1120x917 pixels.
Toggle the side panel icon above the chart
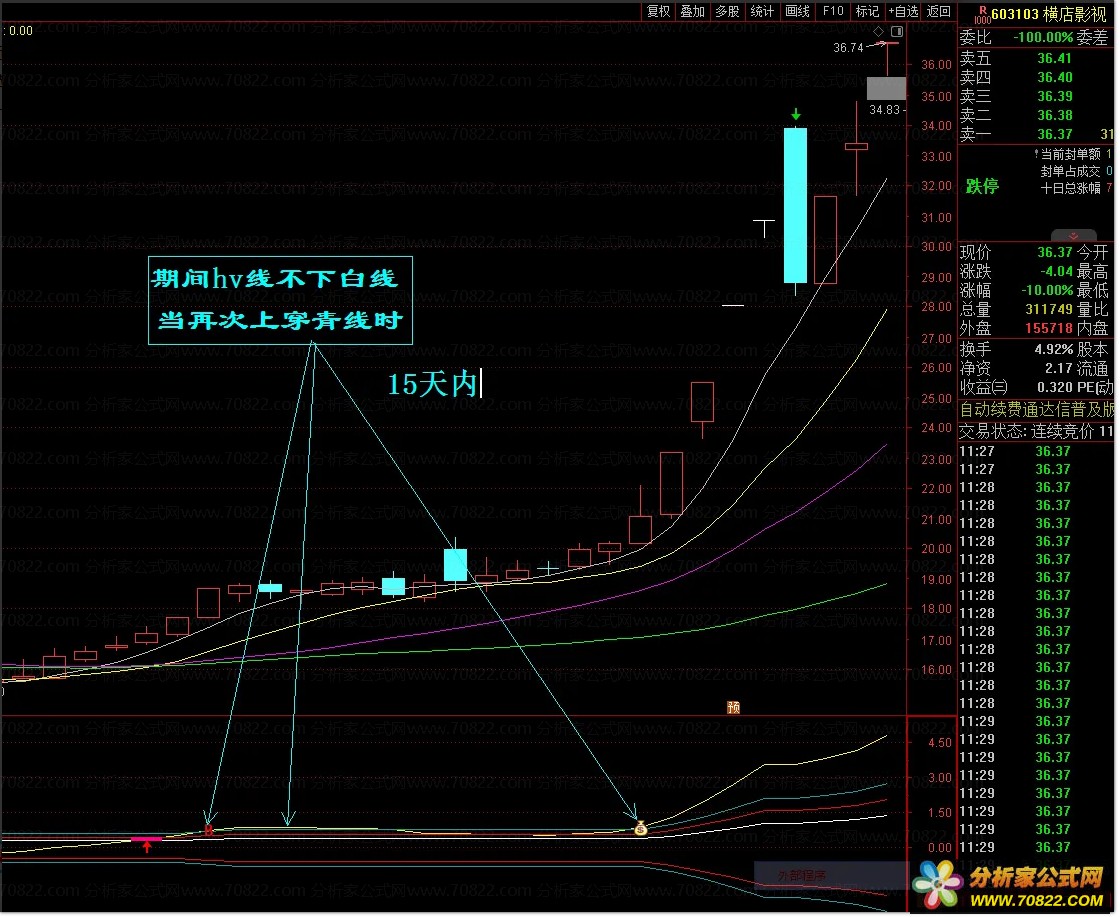click(x=897, y=31)
